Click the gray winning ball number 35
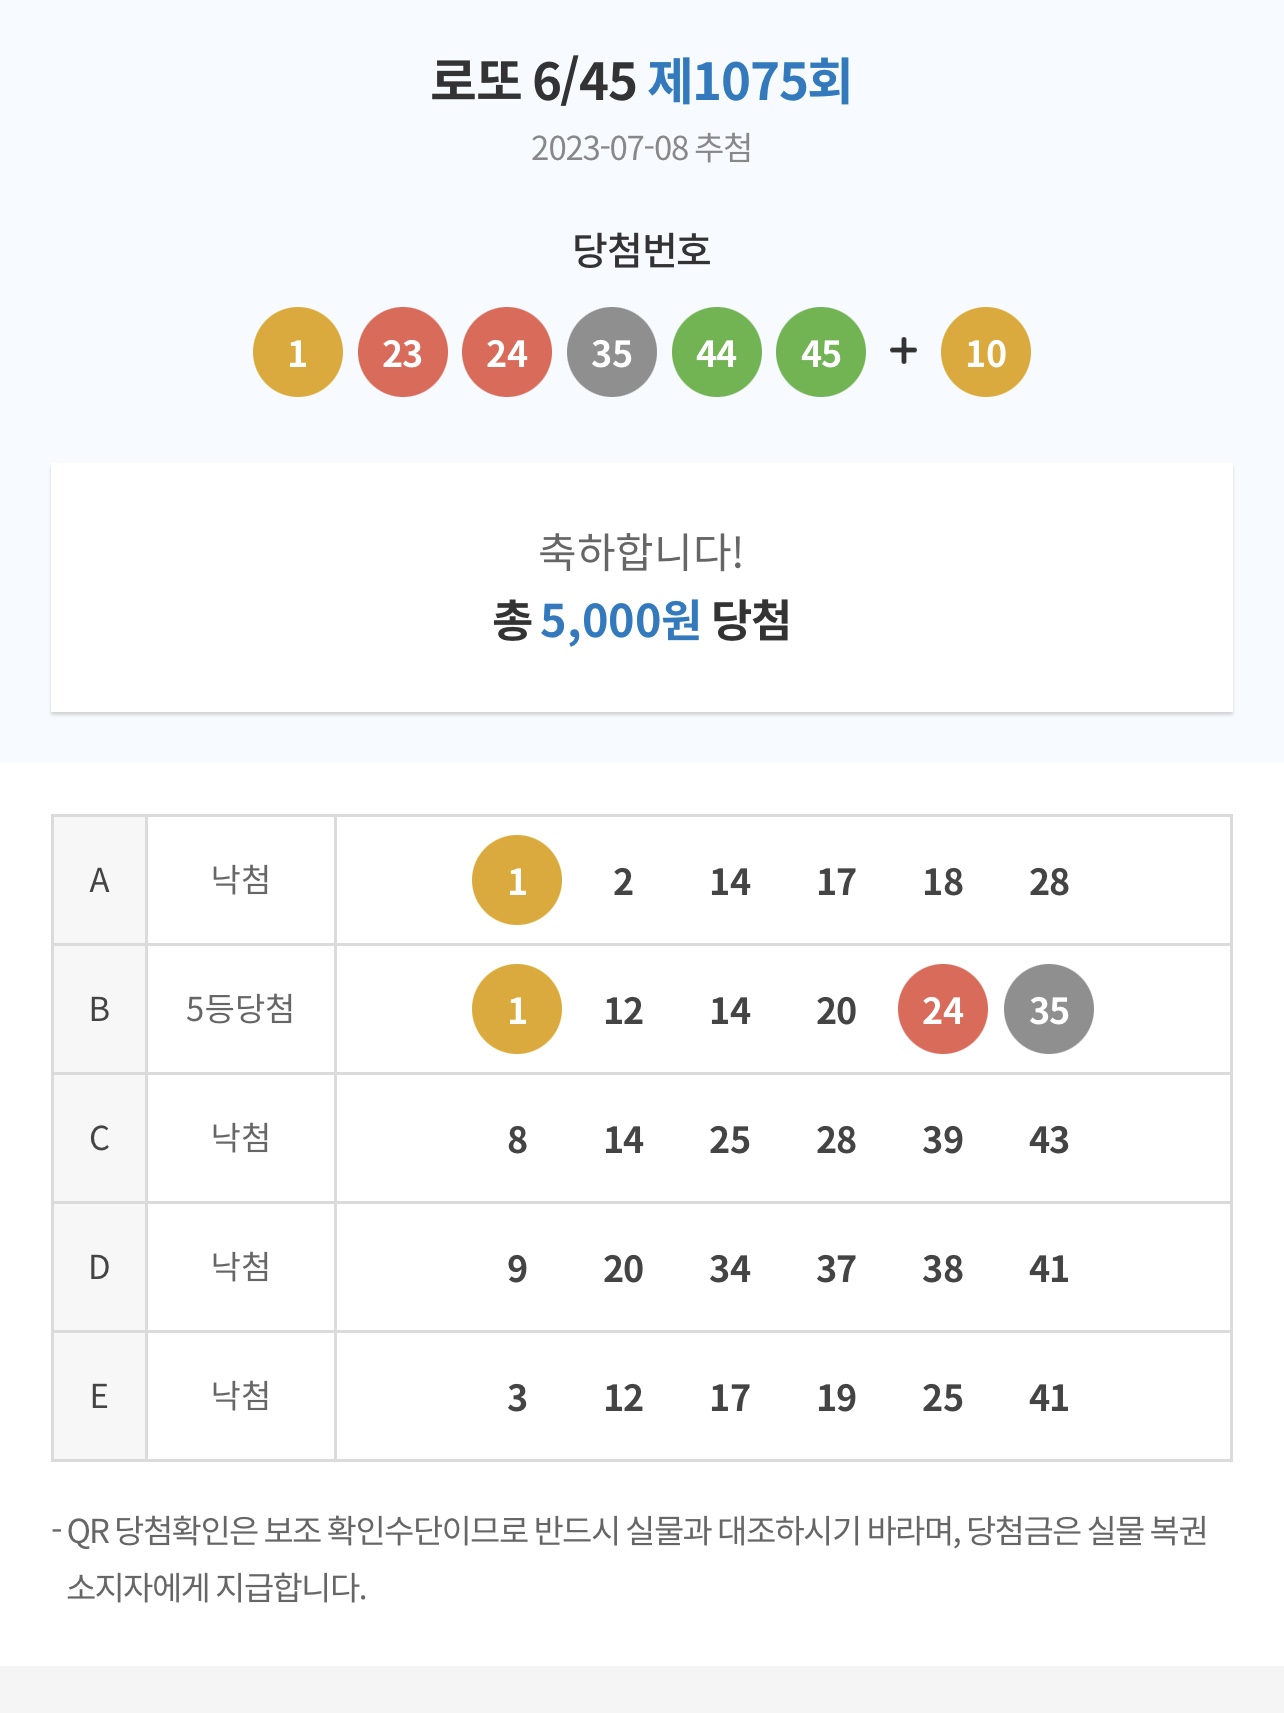This screenshot has height=1713, width=1284. coord(612,352)
